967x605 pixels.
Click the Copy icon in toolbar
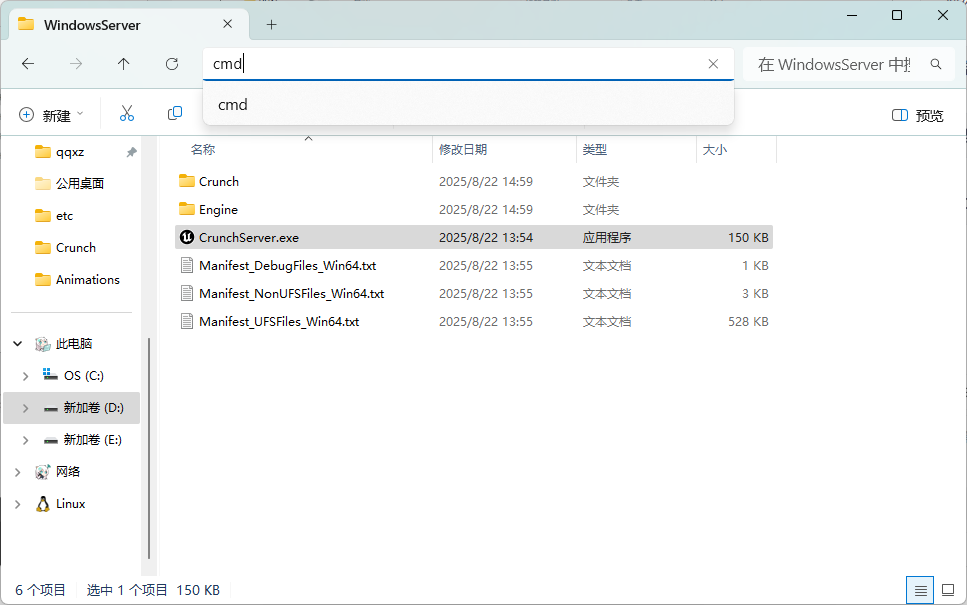pos(175,115)
